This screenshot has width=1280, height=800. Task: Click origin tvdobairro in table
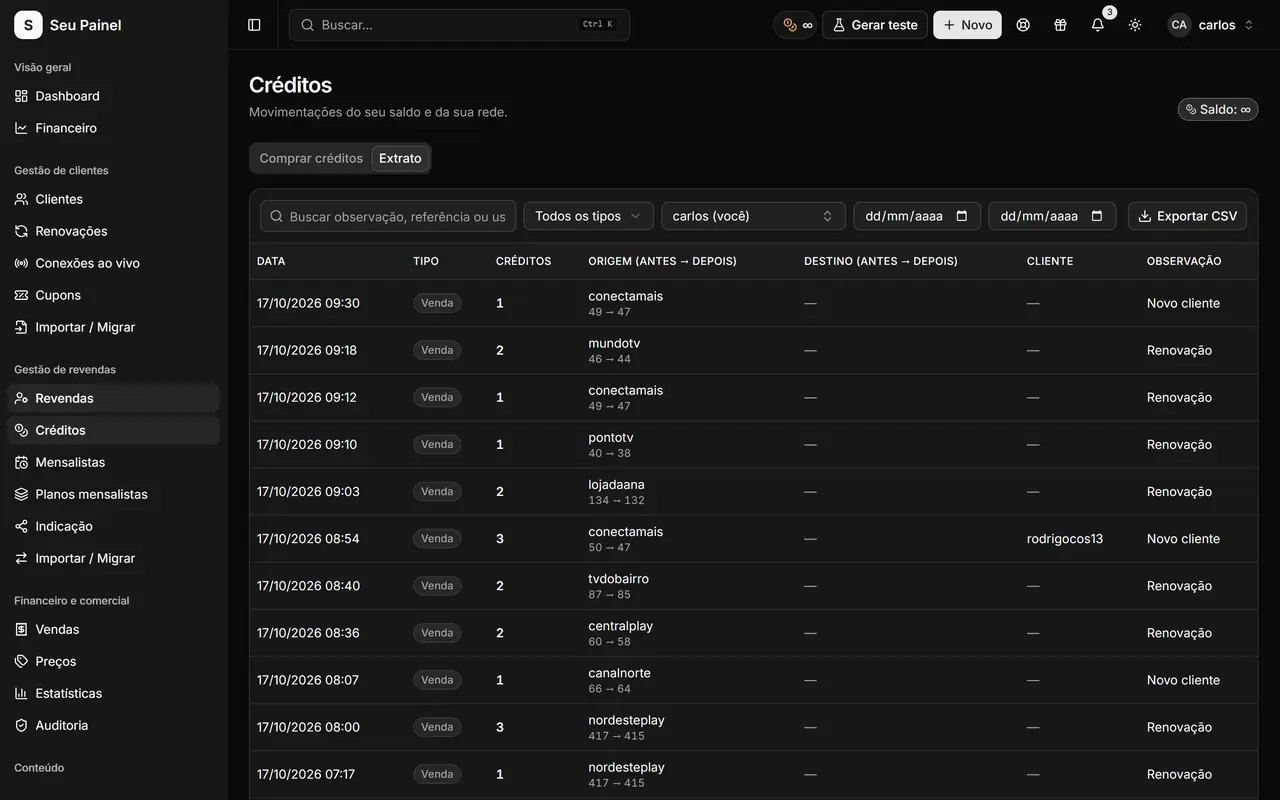click(618, 579)
